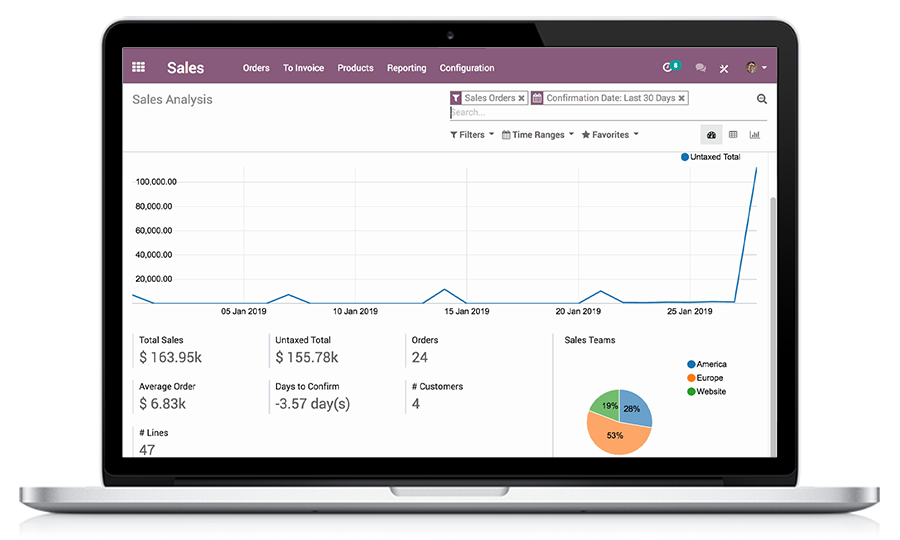Toggle Website in the pie legend
This screenshot has height=540, width=900.
[709, 391]
